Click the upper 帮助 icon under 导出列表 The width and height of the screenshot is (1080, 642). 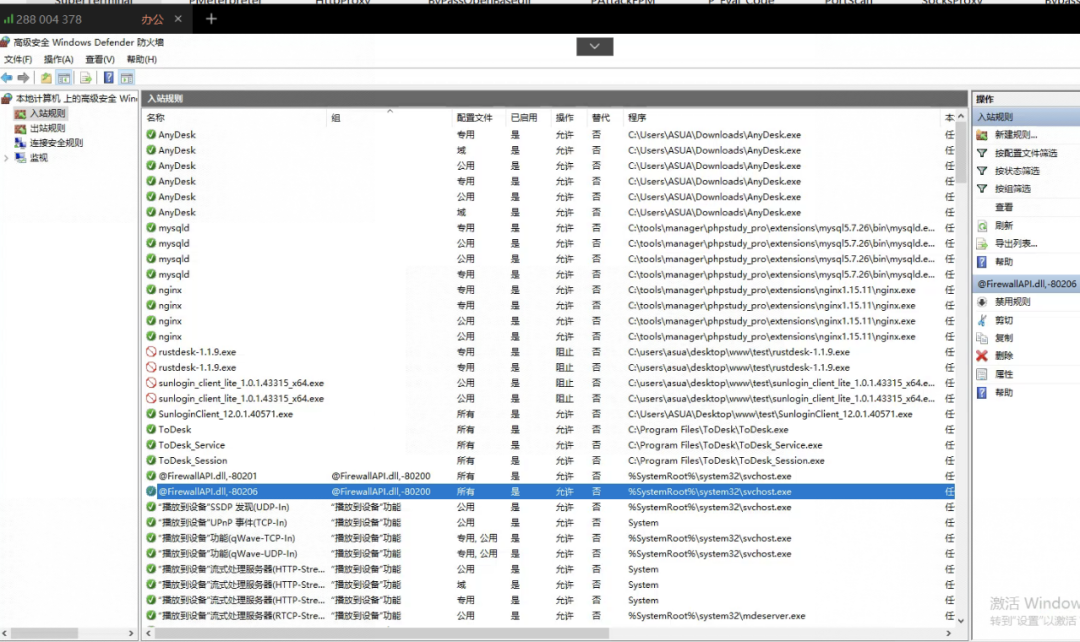point(982,262)
